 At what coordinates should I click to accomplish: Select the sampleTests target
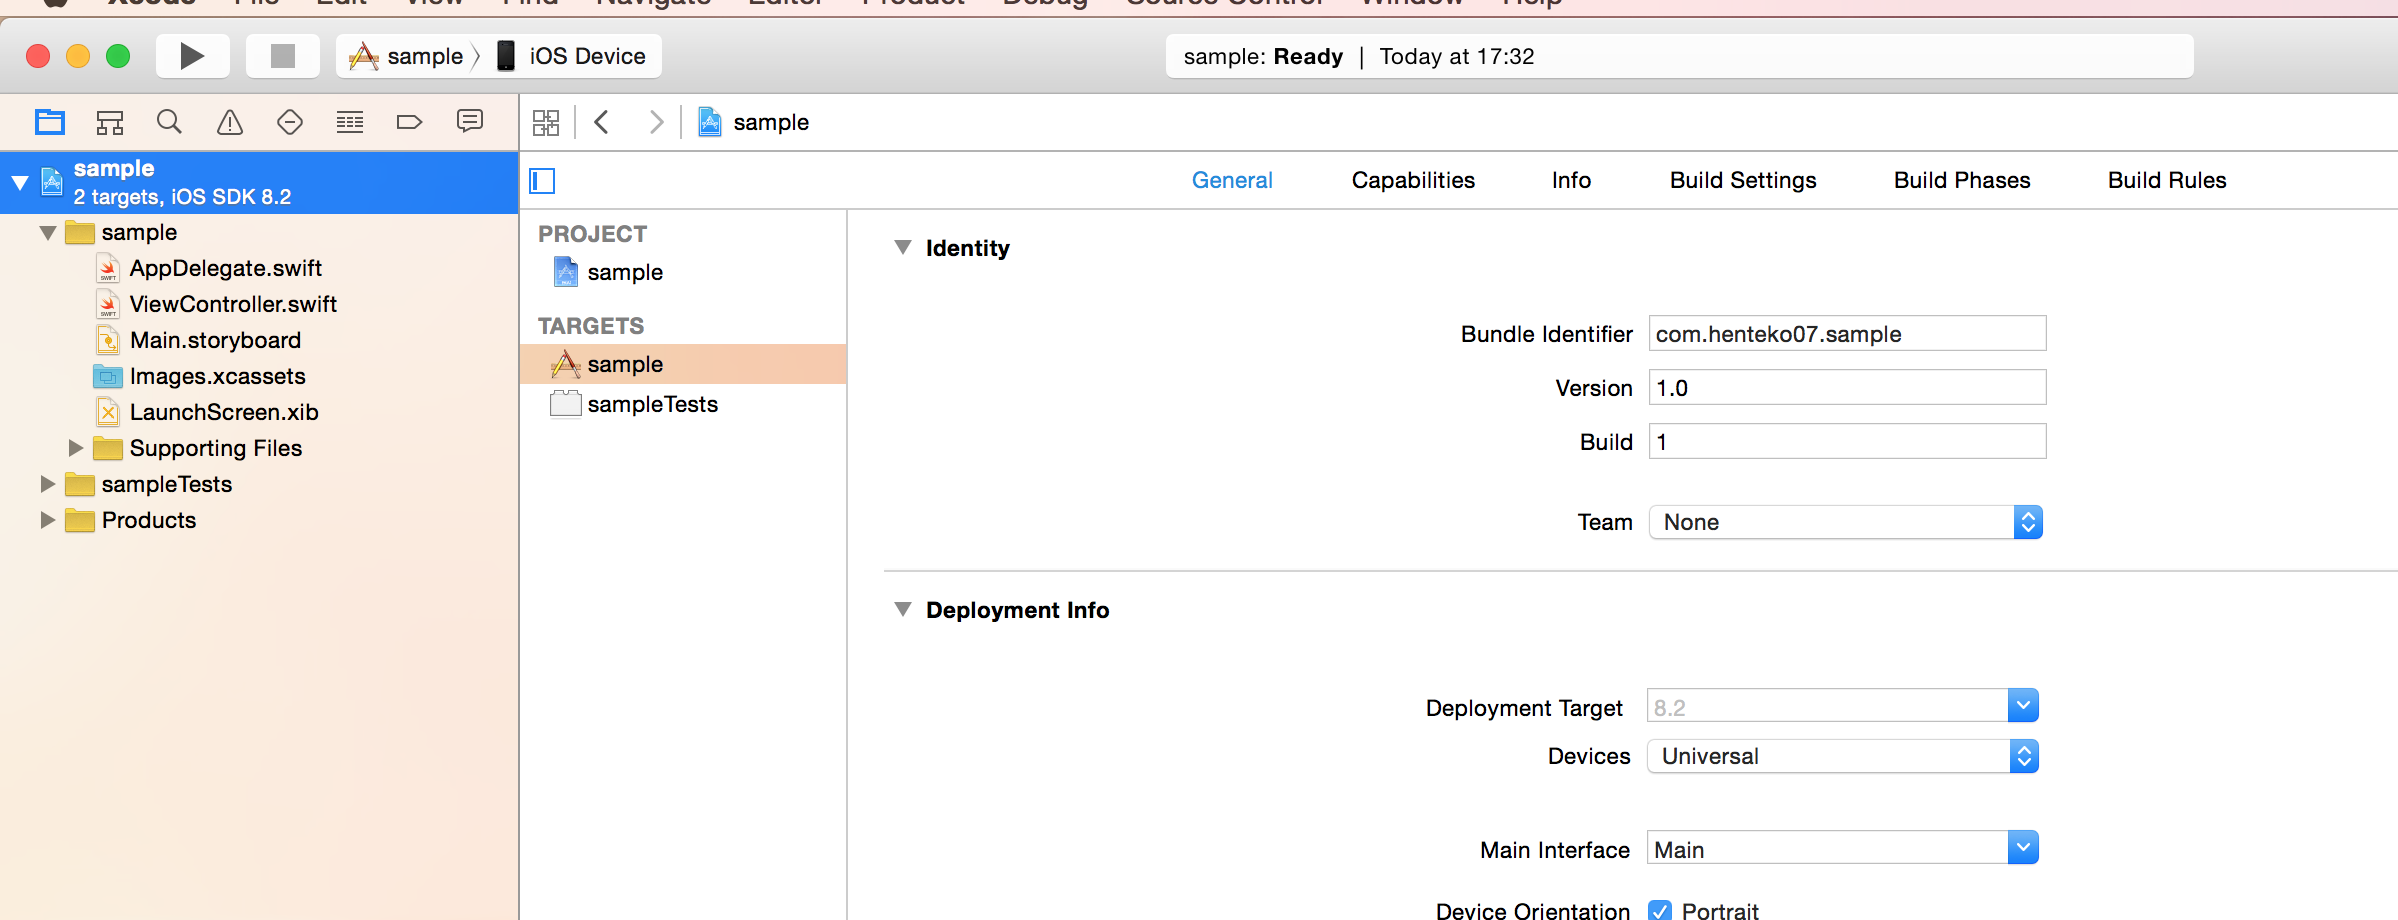tap(652, 404)
